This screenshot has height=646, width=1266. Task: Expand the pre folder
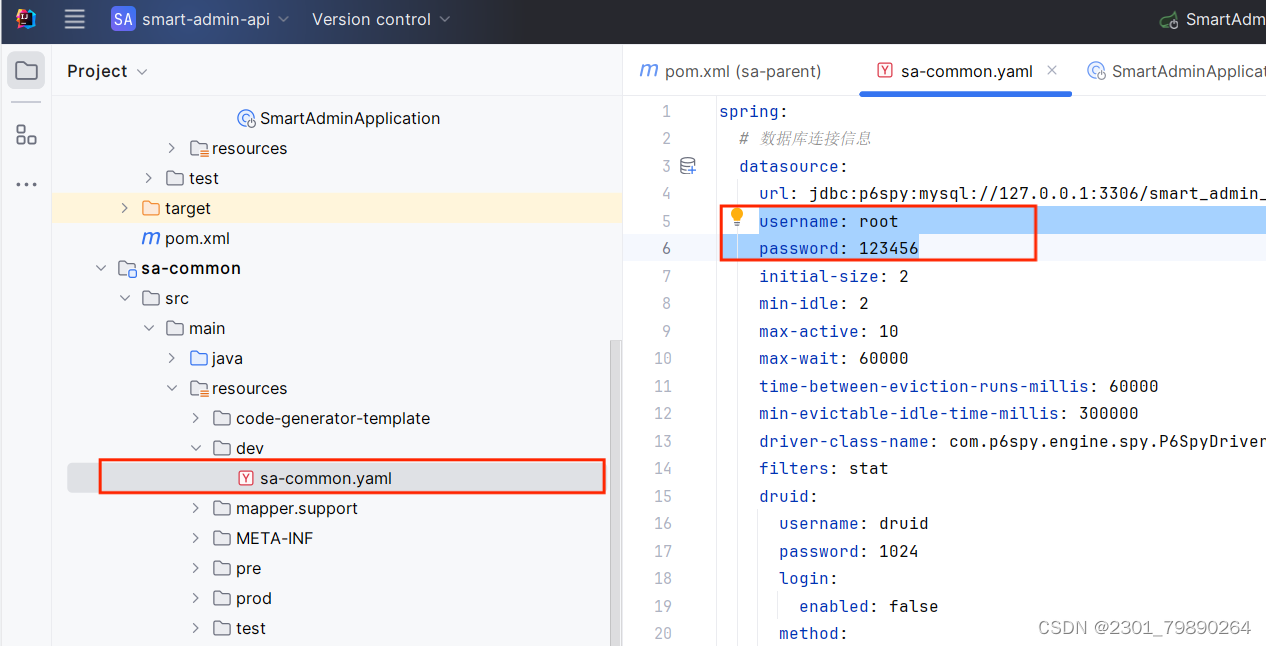pyautogui.click(x=196, y=568)
